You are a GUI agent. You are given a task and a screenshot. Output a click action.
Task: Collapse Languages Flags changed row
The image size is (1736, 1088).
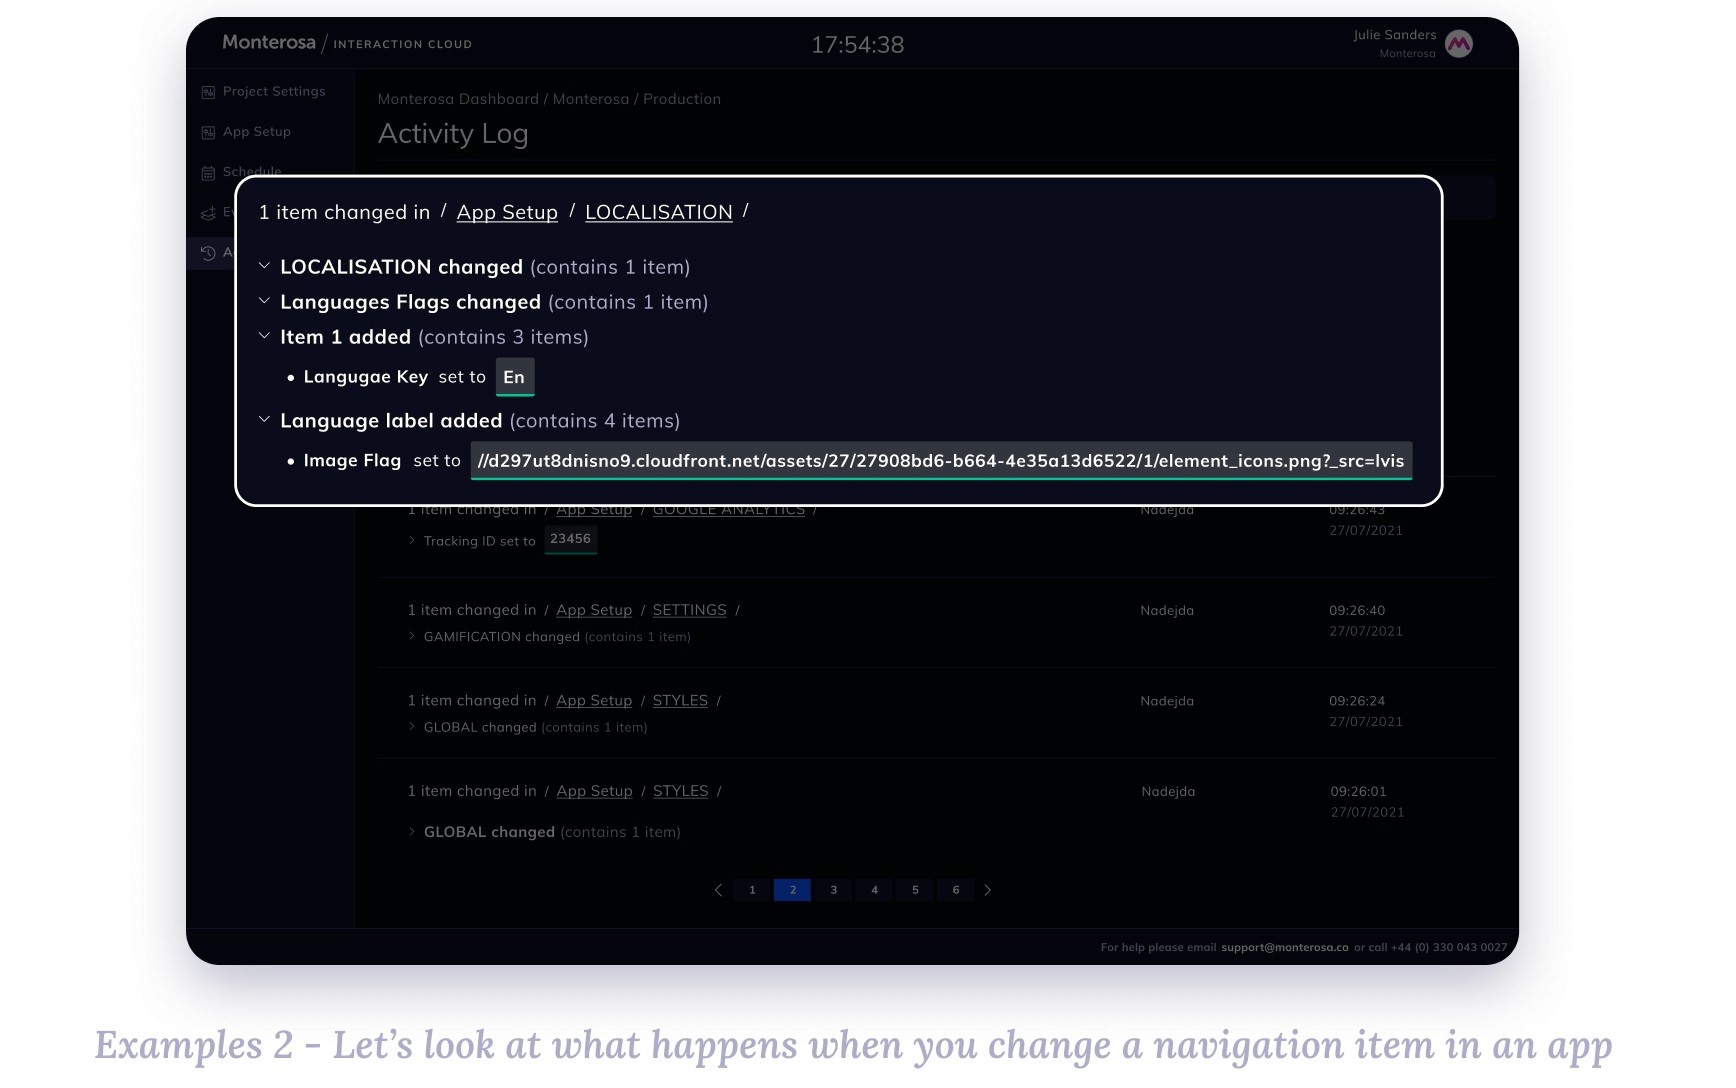(264, 301)
